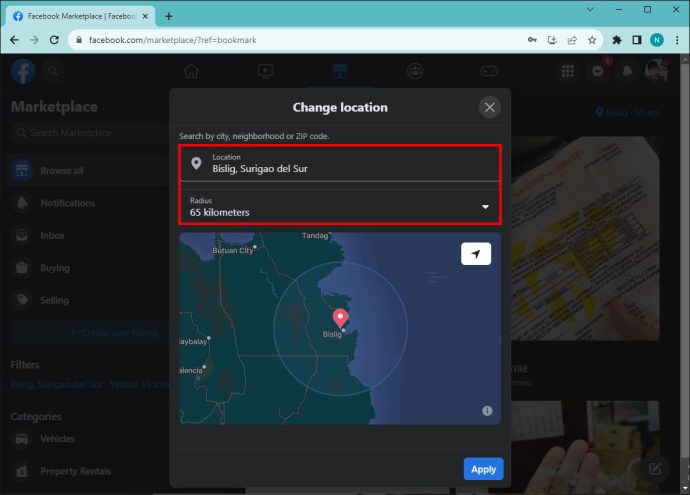The height and width of the screenshot is (495, 690).
Task: Click the current location arrow on map
Action: click(x=476, y=254)
